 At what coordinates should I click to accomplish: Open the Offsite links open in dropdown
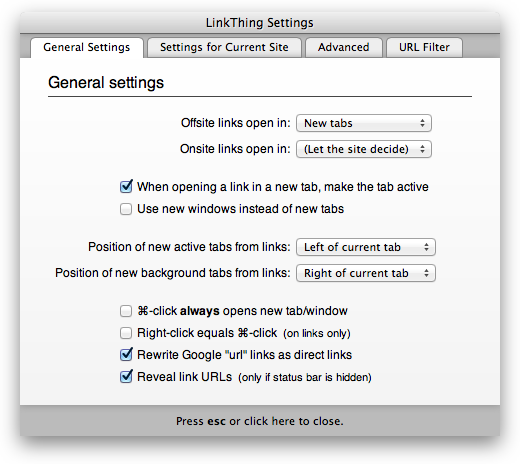coord(364,123)
